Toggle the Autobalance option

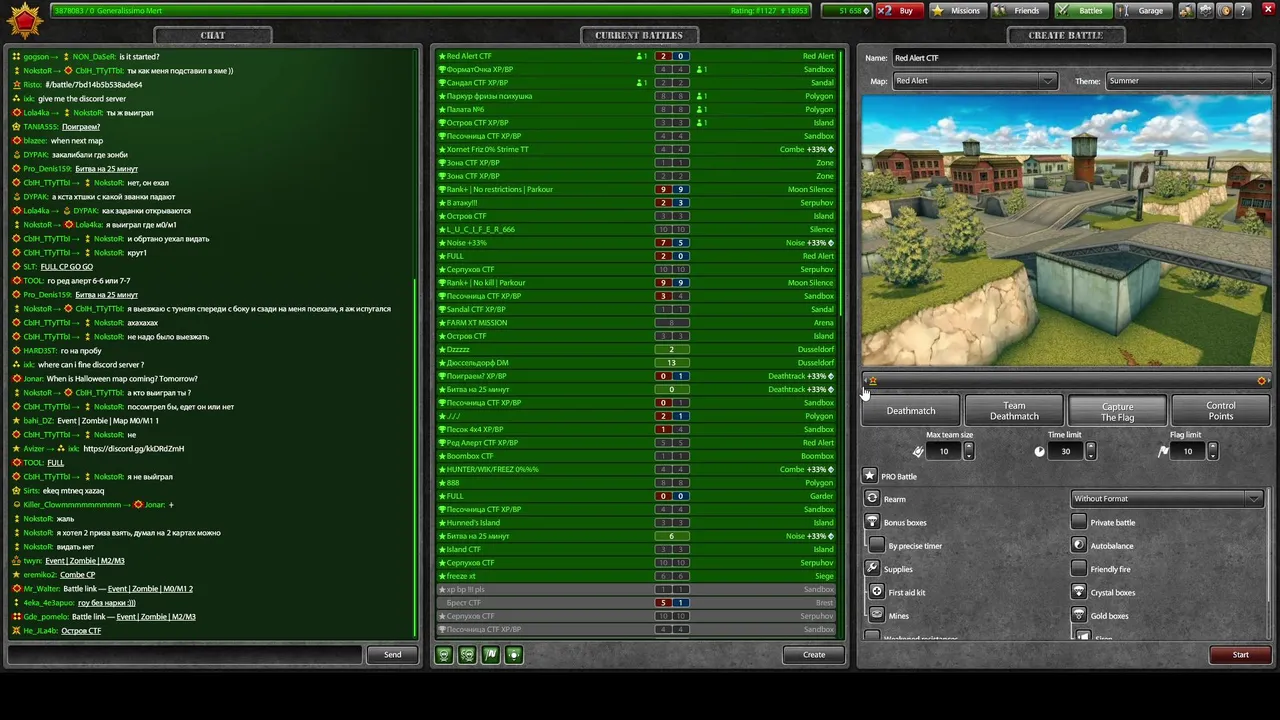click(x=1078, y=545)
